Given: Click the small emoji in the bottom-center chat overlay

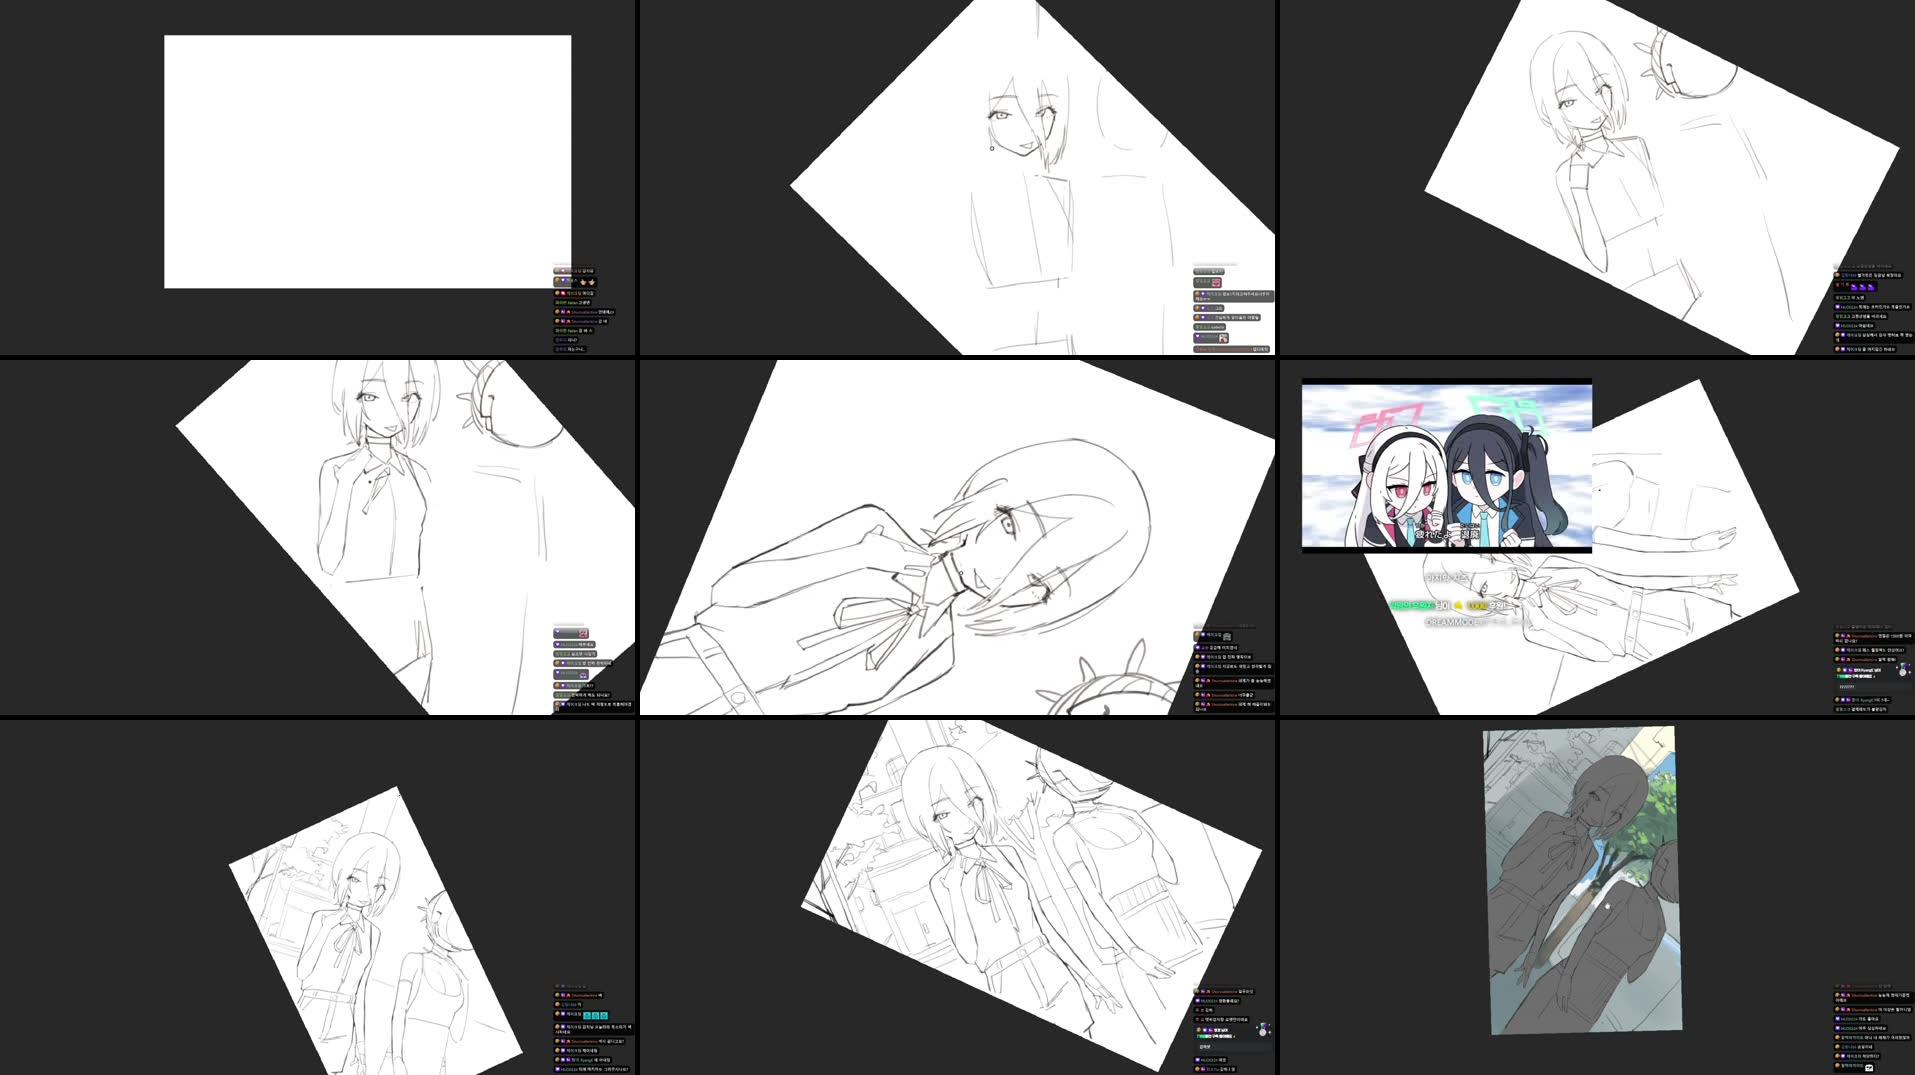Looking at the screenshot, I should pos(1263,1031).
